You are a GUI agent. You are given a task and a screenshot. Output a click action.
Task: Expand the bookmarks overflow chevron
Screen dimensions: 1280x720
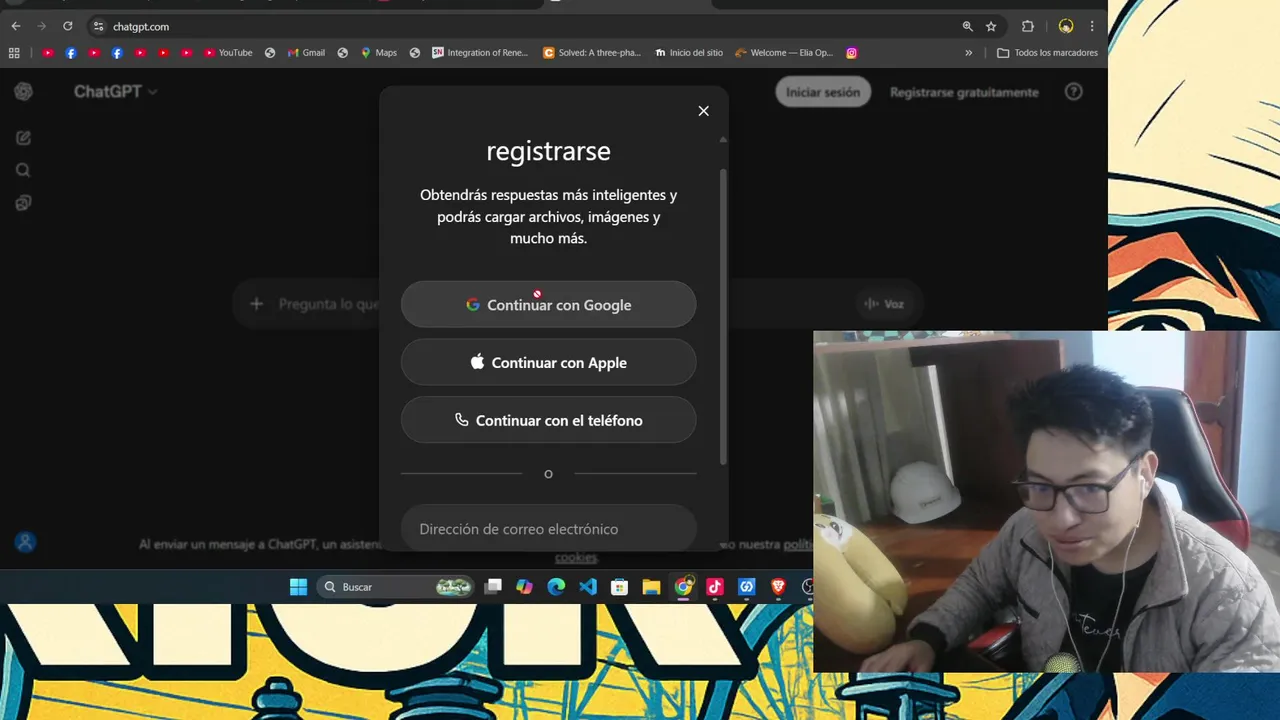[x=968, y=53]
